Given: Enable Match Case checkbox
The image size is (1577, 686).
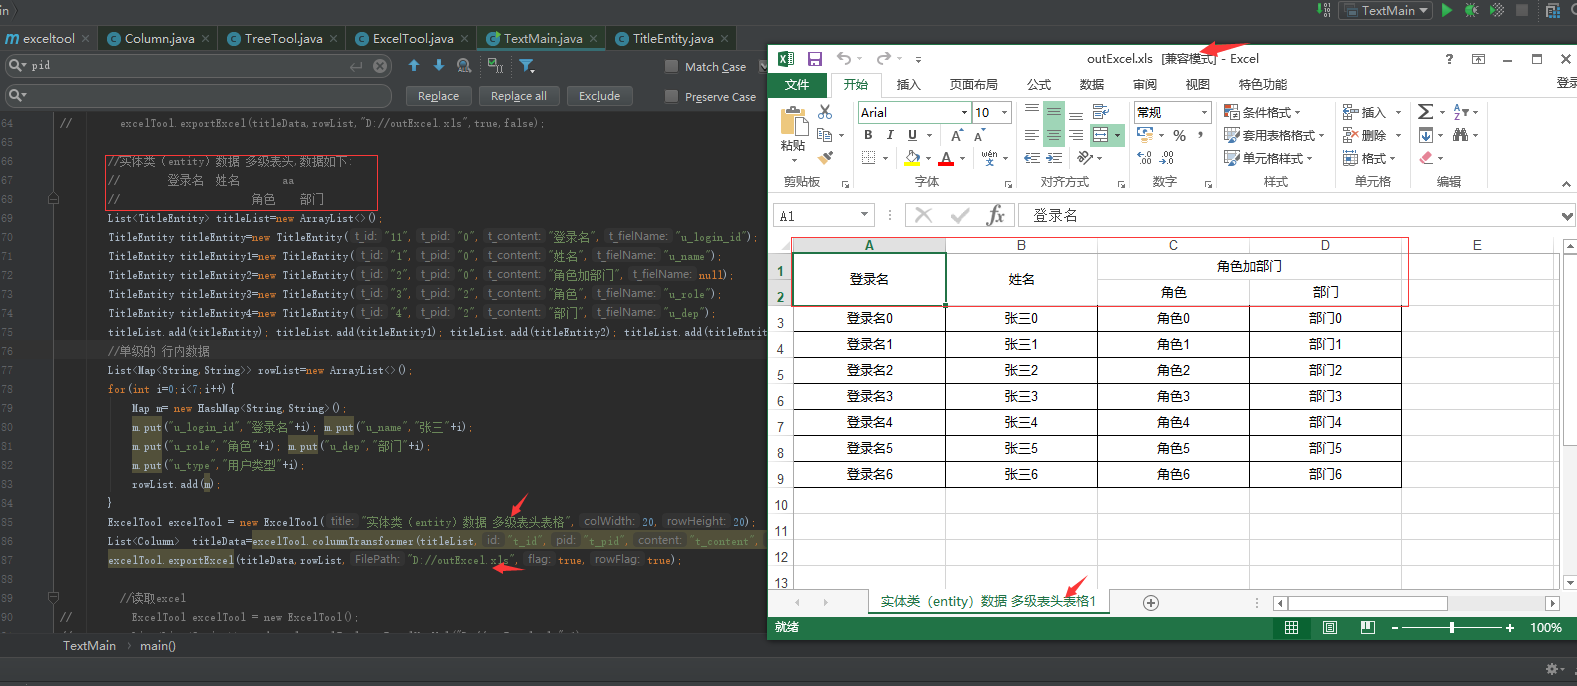Looking at the screenshot, I should click(671, 67).
